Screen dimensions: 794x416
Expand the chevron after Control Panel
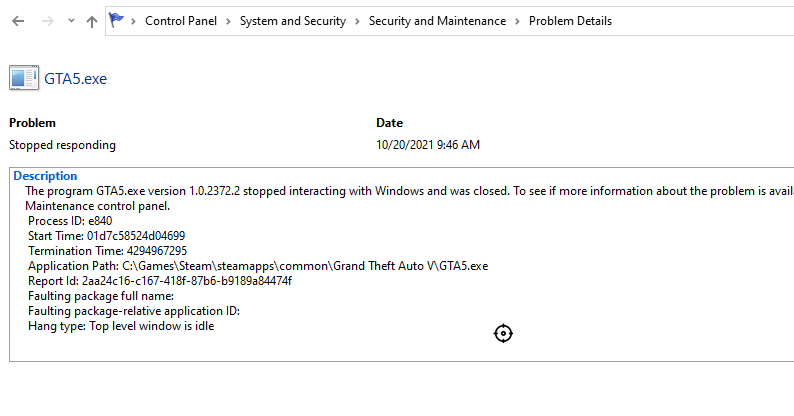[227, 21]
